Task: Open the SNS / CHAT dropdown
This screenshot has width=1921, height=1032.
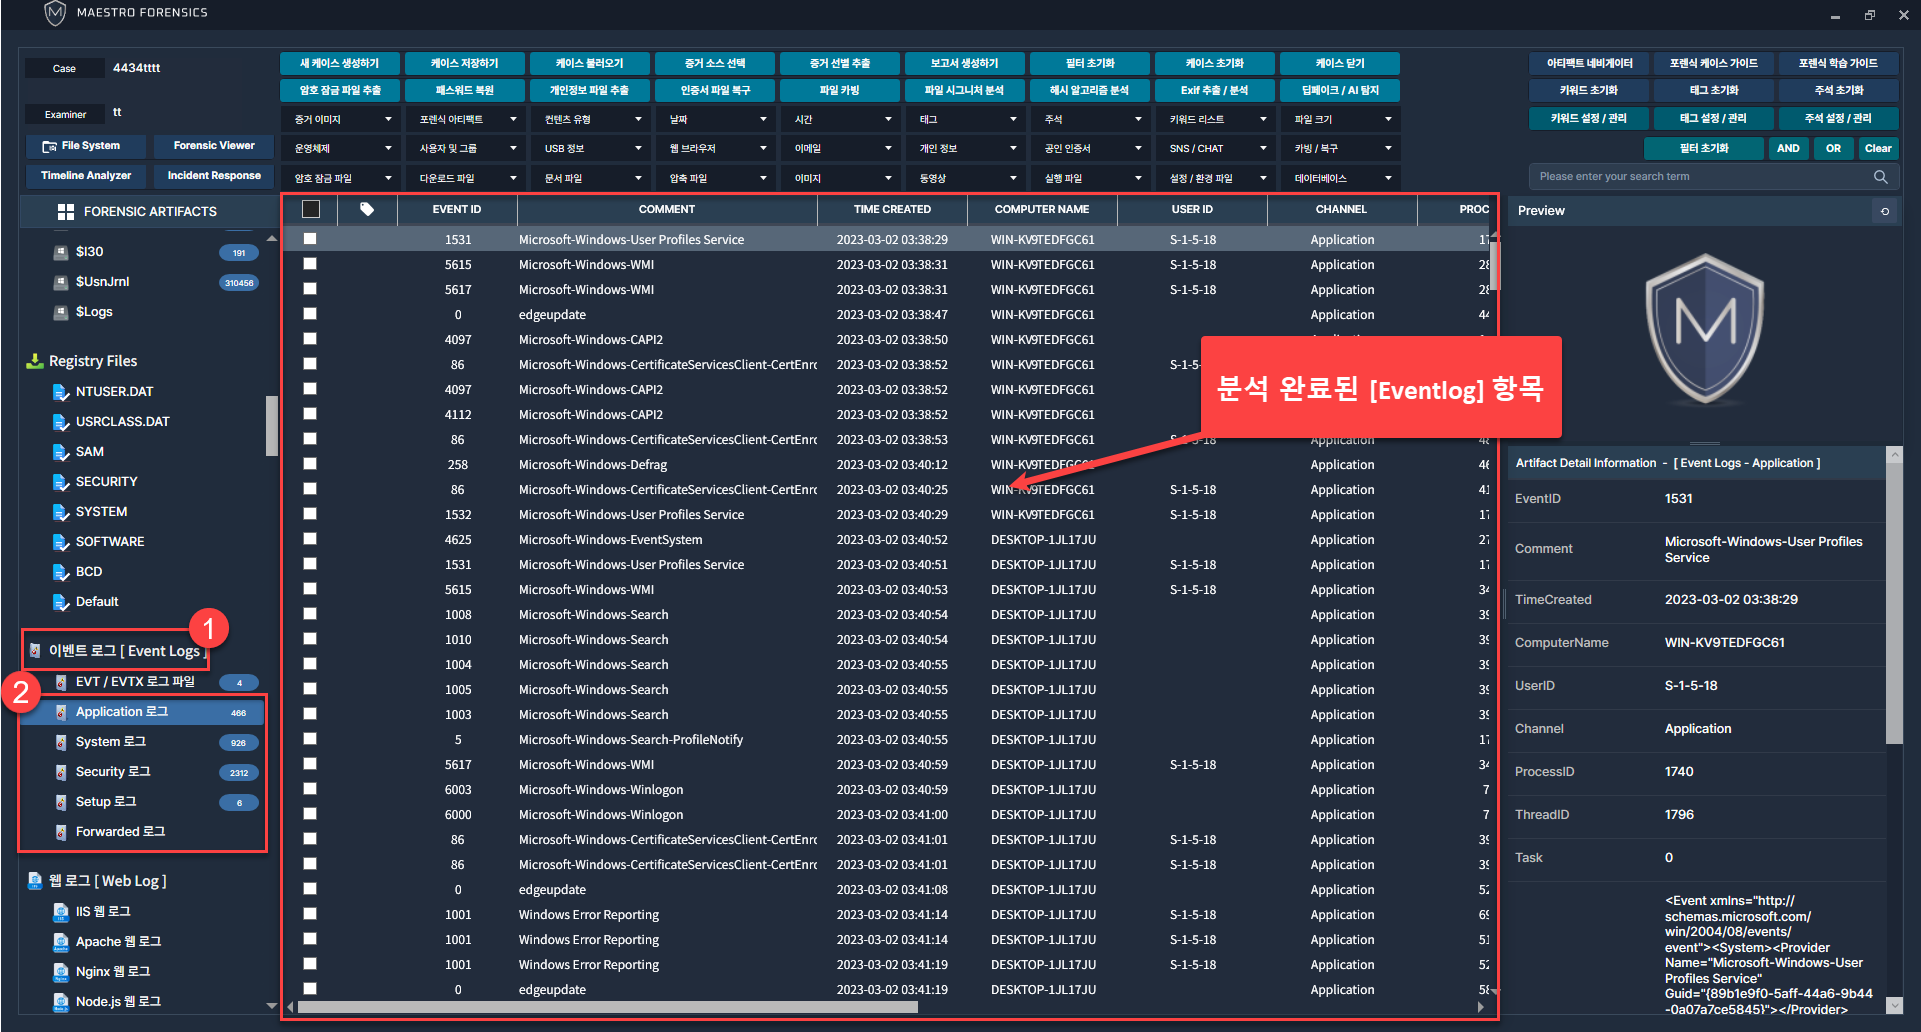Action: click(1217, 149)
